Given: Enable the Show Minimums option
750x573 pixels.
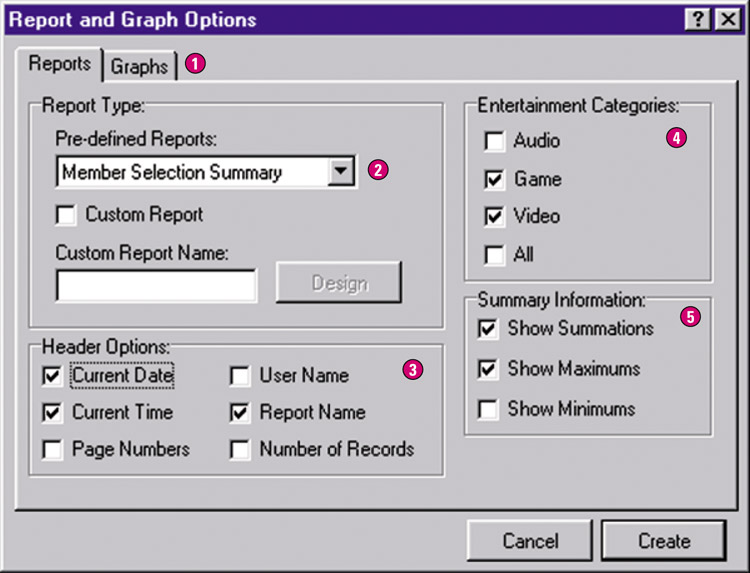Looking at the screenshot, I should (x=489, y=409).
